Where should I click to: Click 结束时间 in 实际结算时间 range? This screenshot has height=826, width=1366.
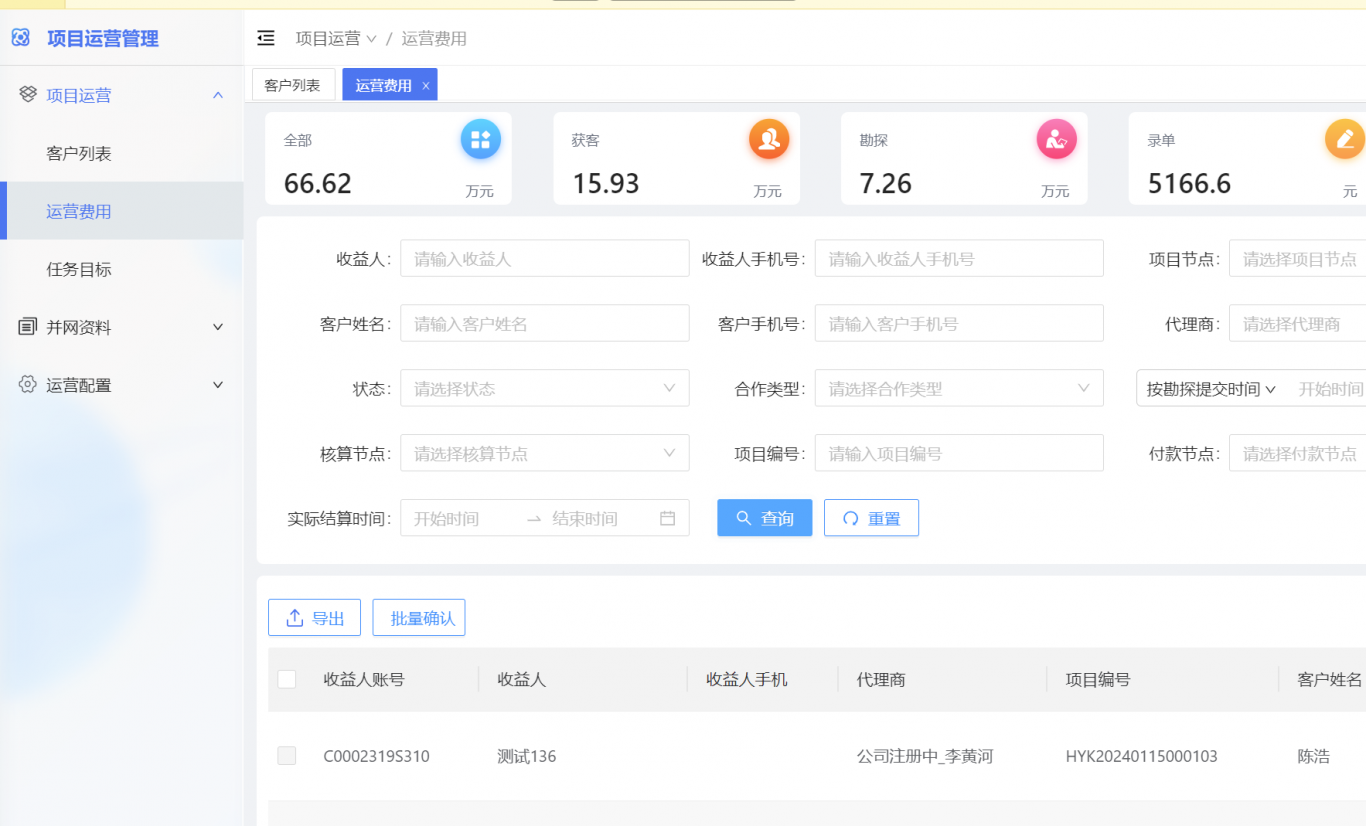tap(585, 518)
